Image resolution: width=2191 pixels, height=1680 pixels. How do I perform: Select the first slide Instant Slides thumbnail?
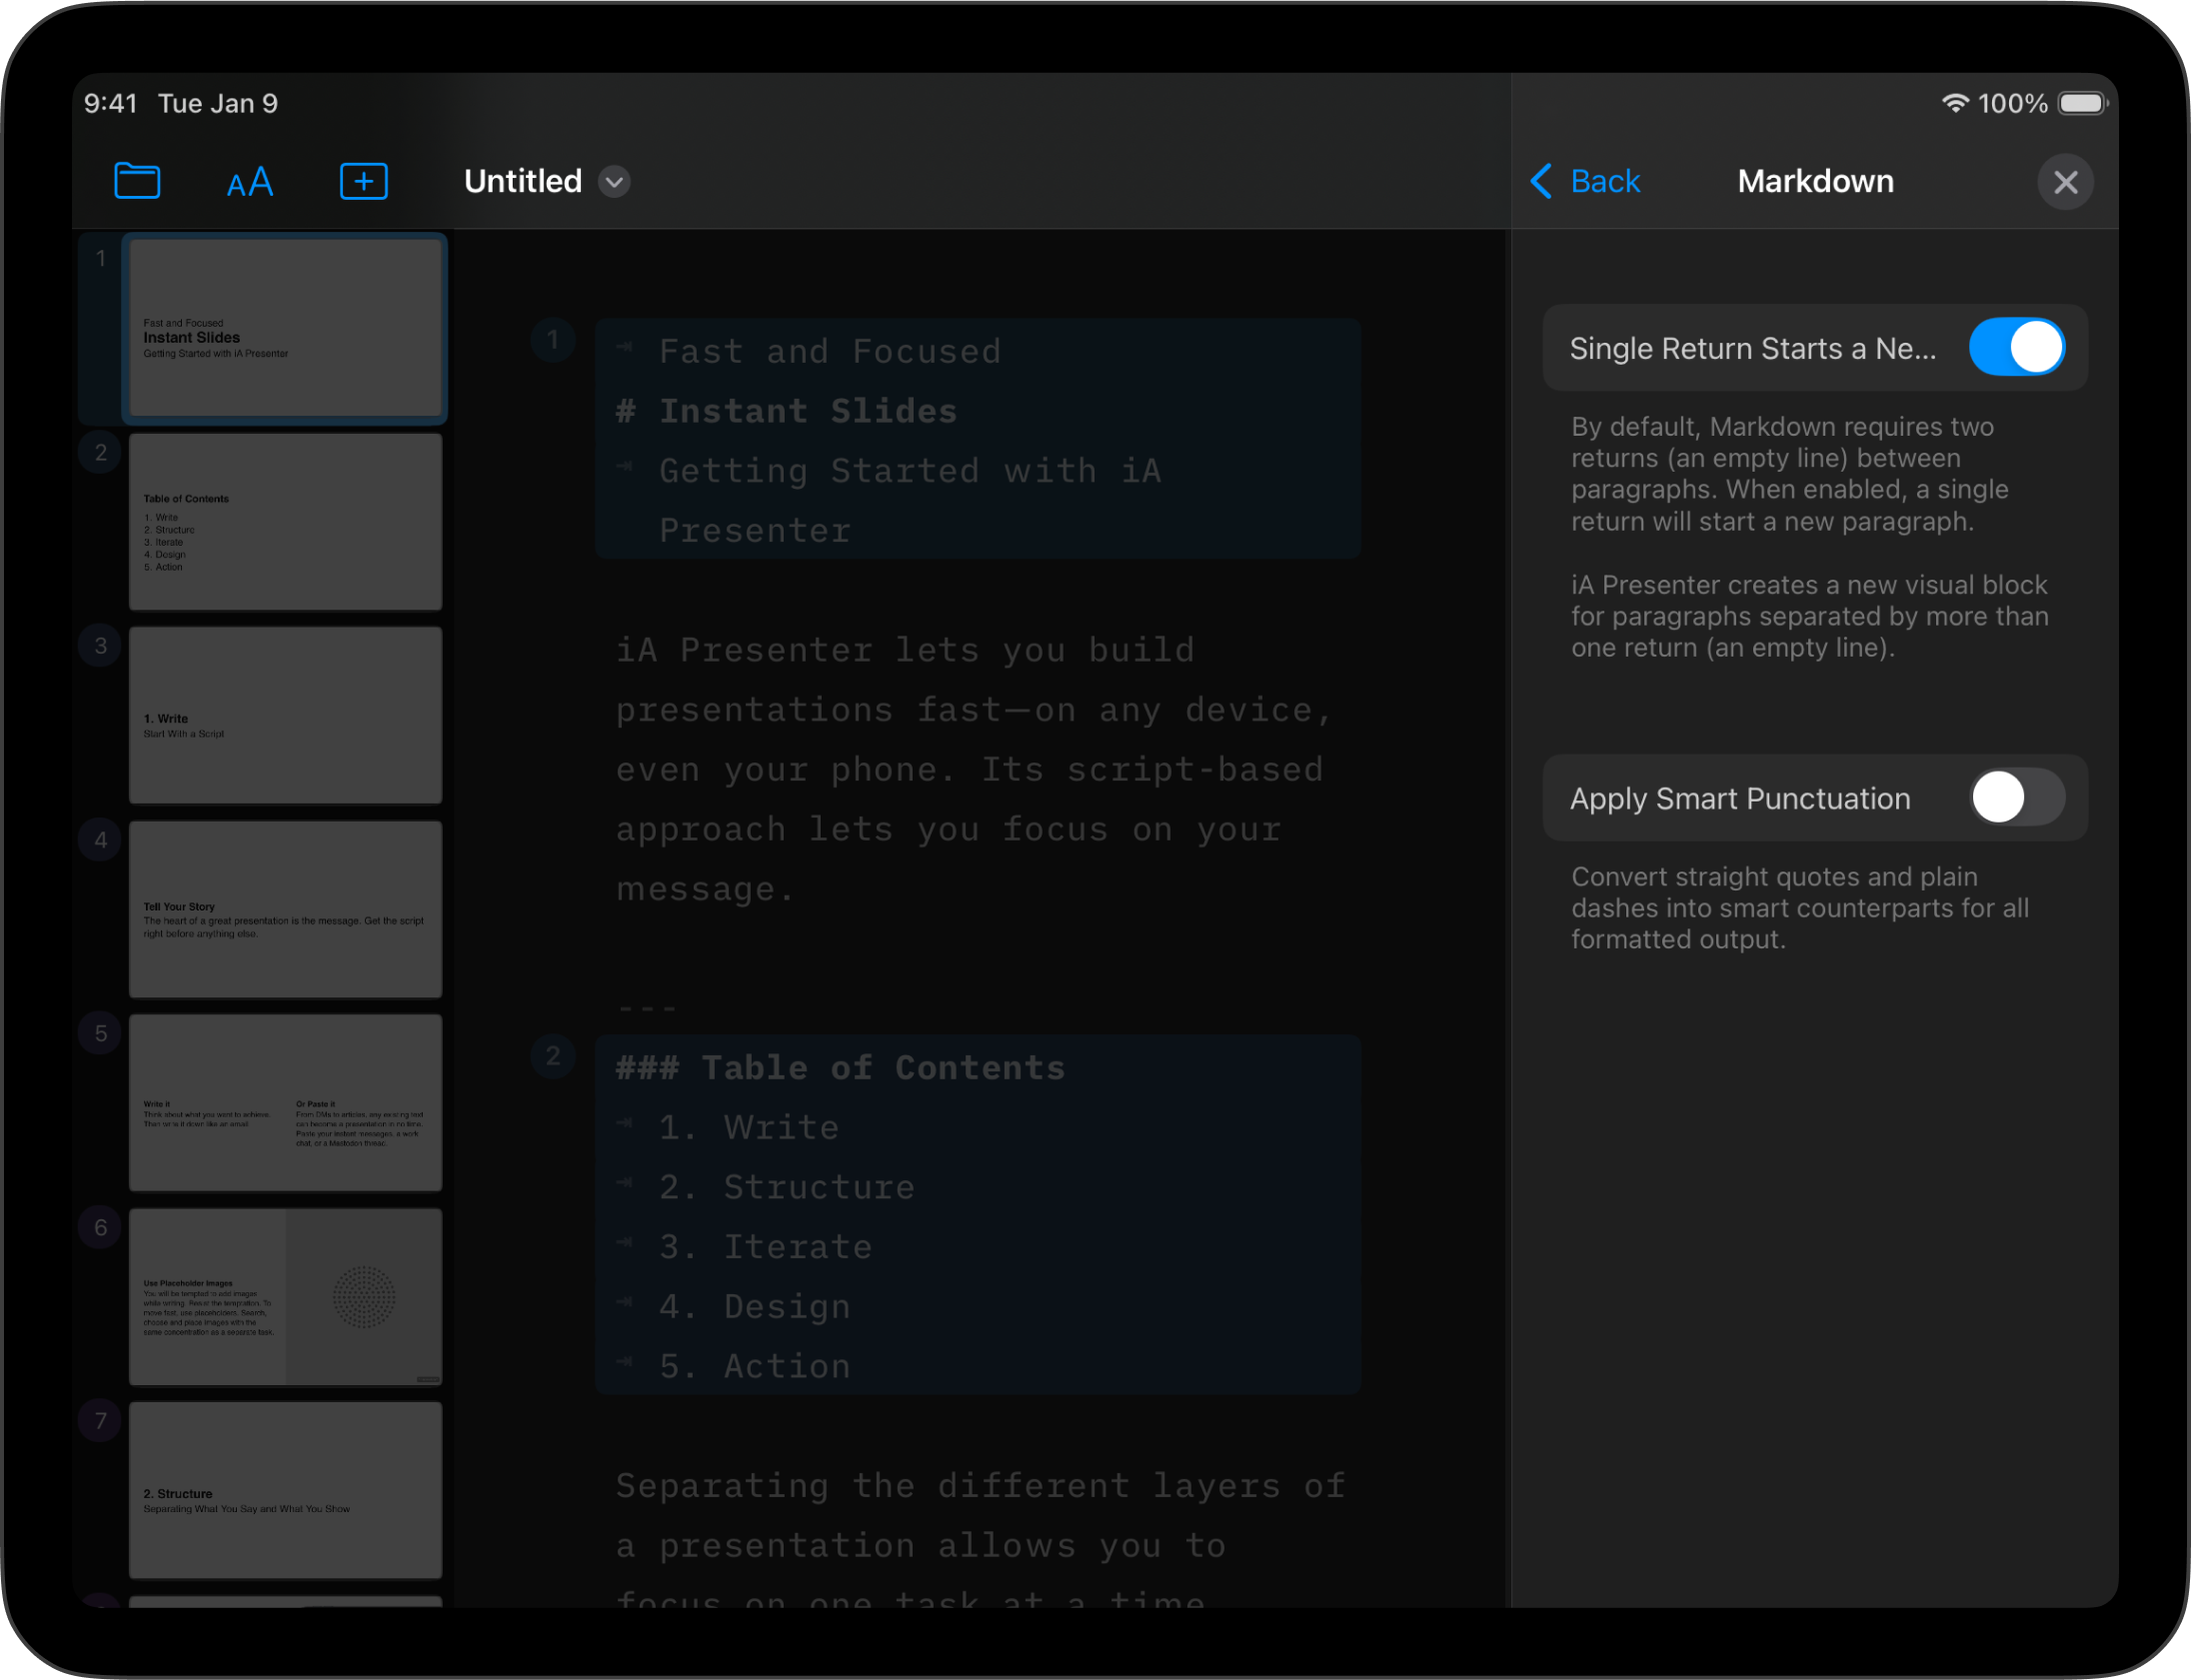(x=285, y=328)
